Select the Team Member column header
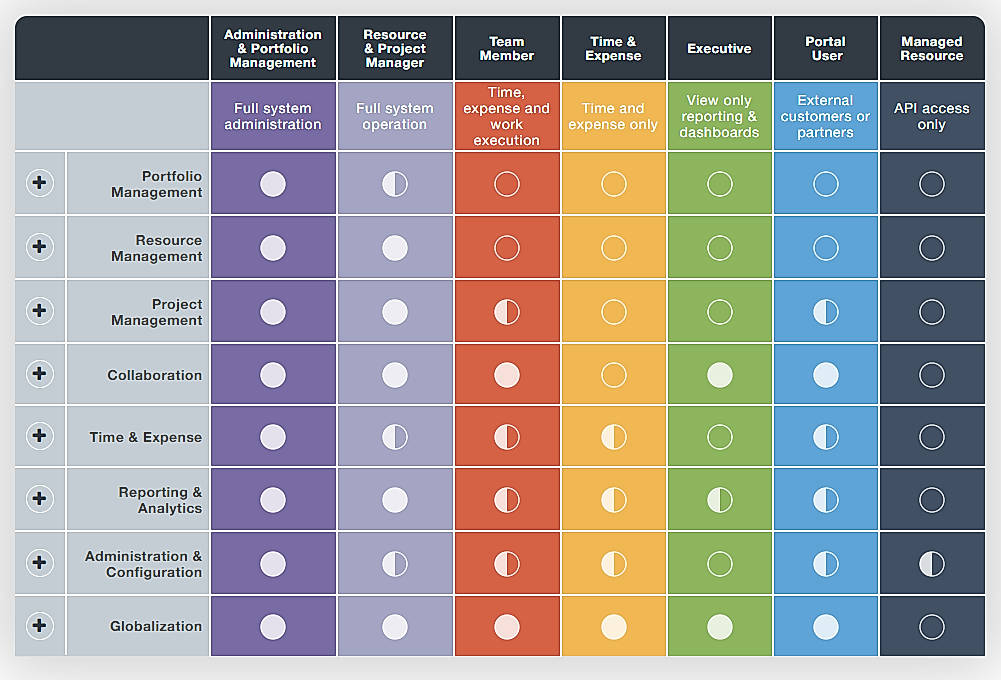Image resolution: width=1001 pixels, height=680 pixels. coord(507,48)
